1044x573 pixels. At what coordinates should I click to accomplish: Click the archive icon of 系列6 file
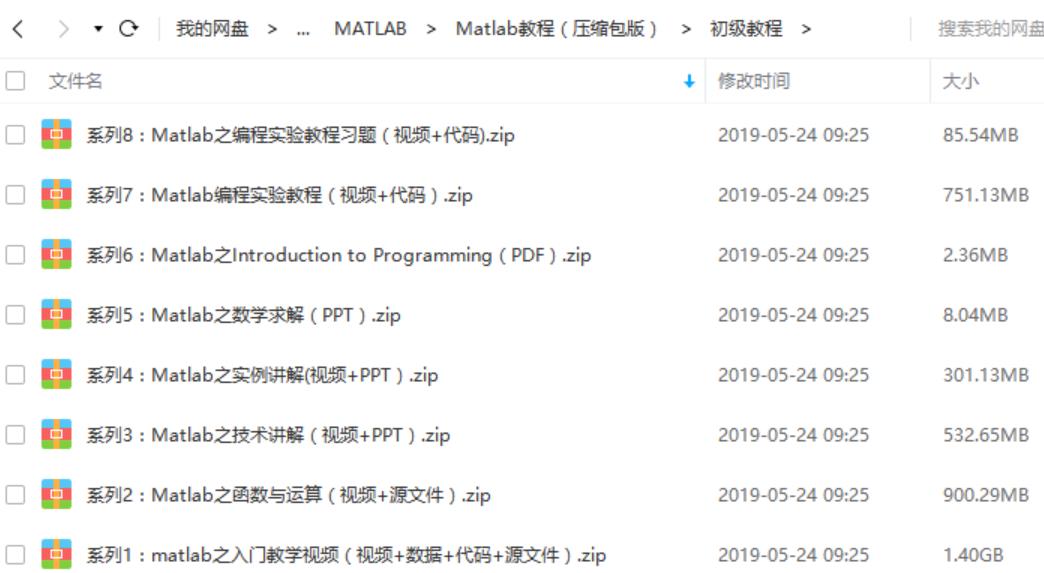[57, 254]
